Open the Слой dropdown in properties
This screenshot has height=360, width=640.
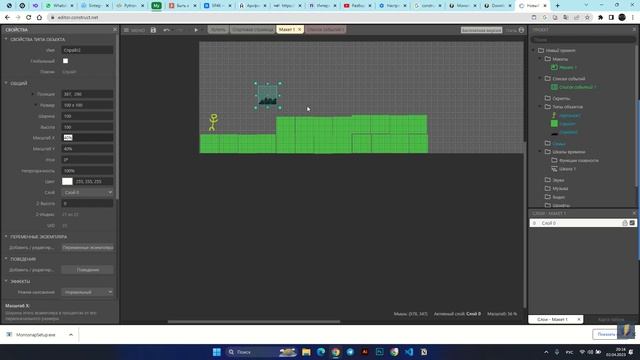click(87, 192)
